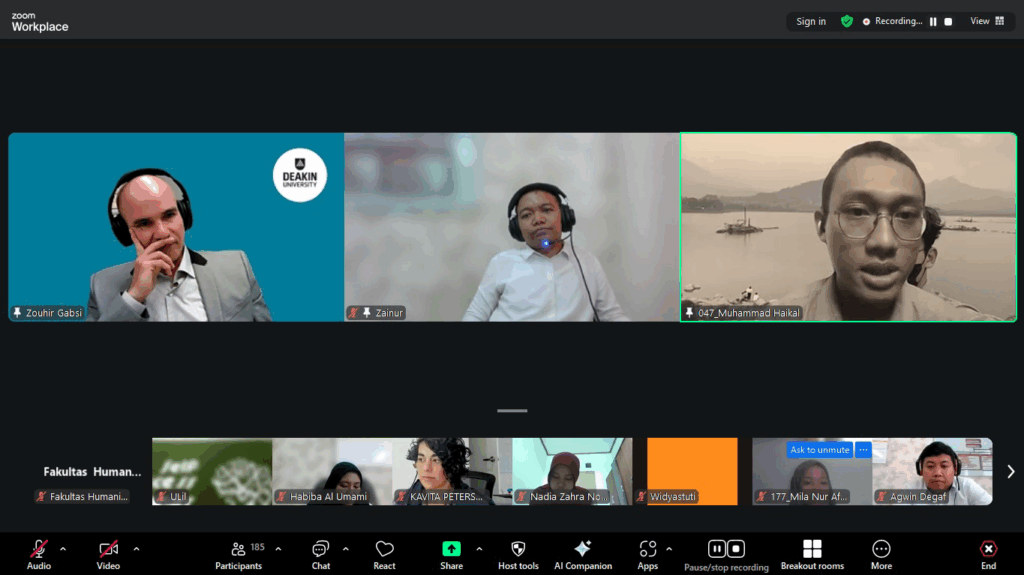Open the Share options arrow

click(x=479, y=548)
